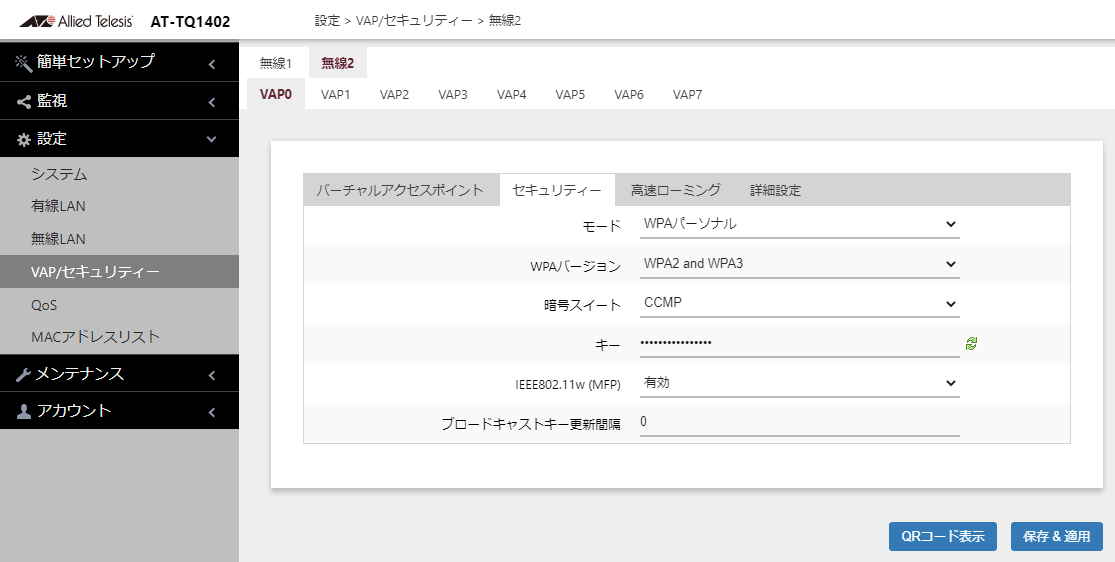
Task: Expand the 監視 menu chevron
Action: tap(211, 102)
